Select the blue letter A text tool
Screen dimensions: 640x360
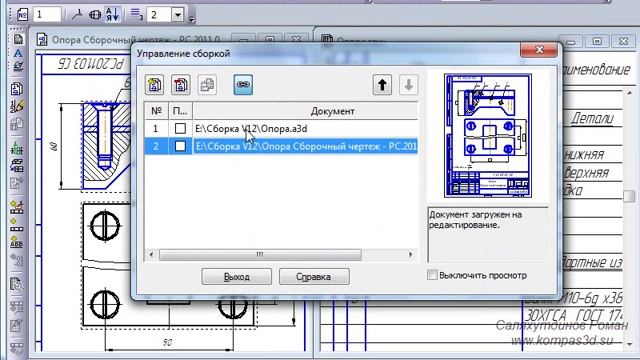pyautogui.click(x=18, y=53)
